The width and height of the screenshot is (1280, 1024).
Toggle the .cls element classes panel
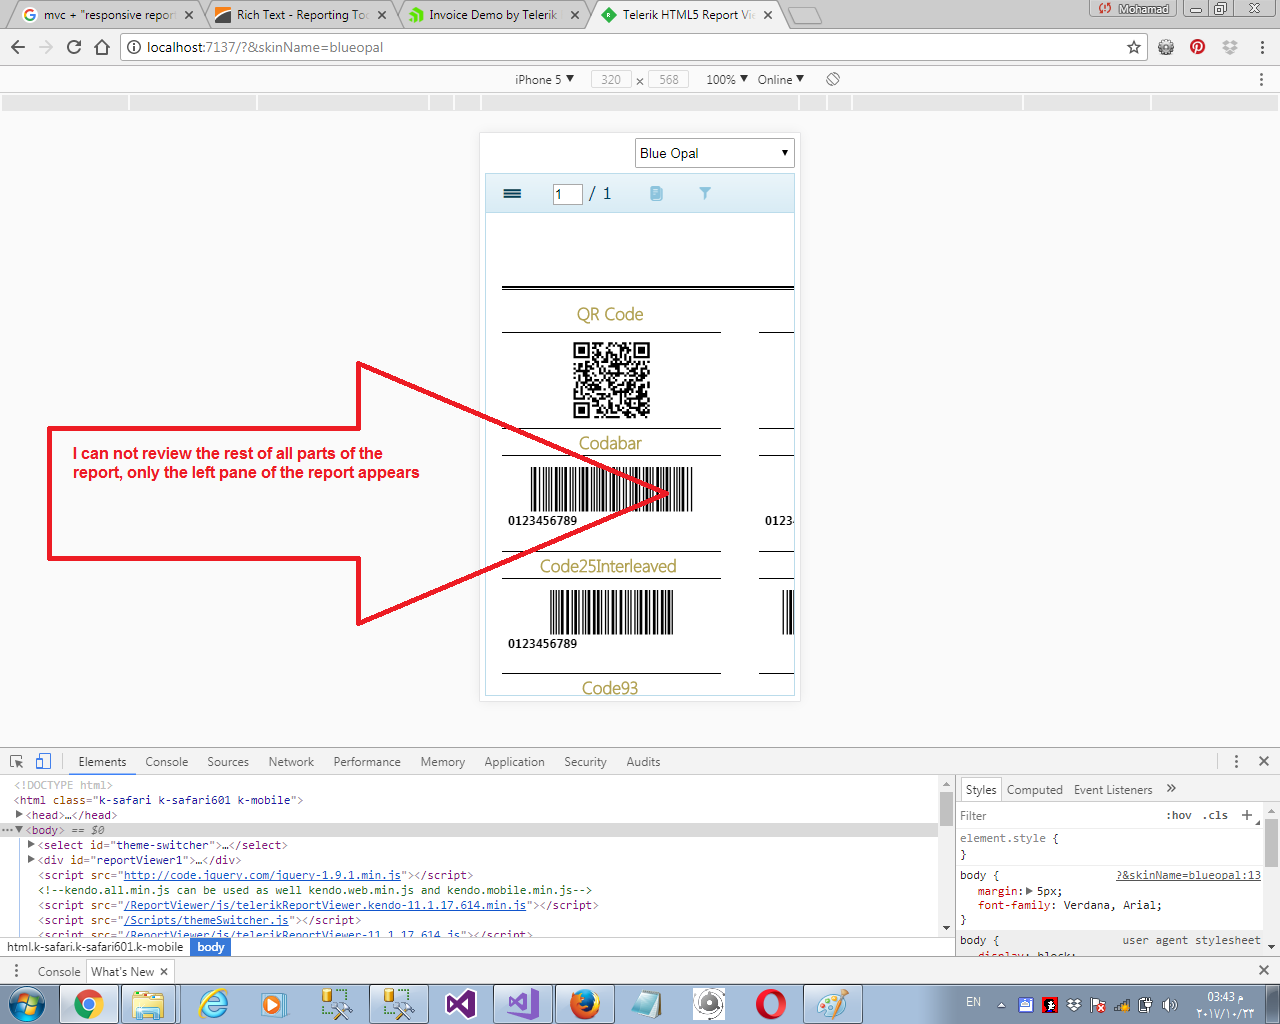pos(1217,815)
